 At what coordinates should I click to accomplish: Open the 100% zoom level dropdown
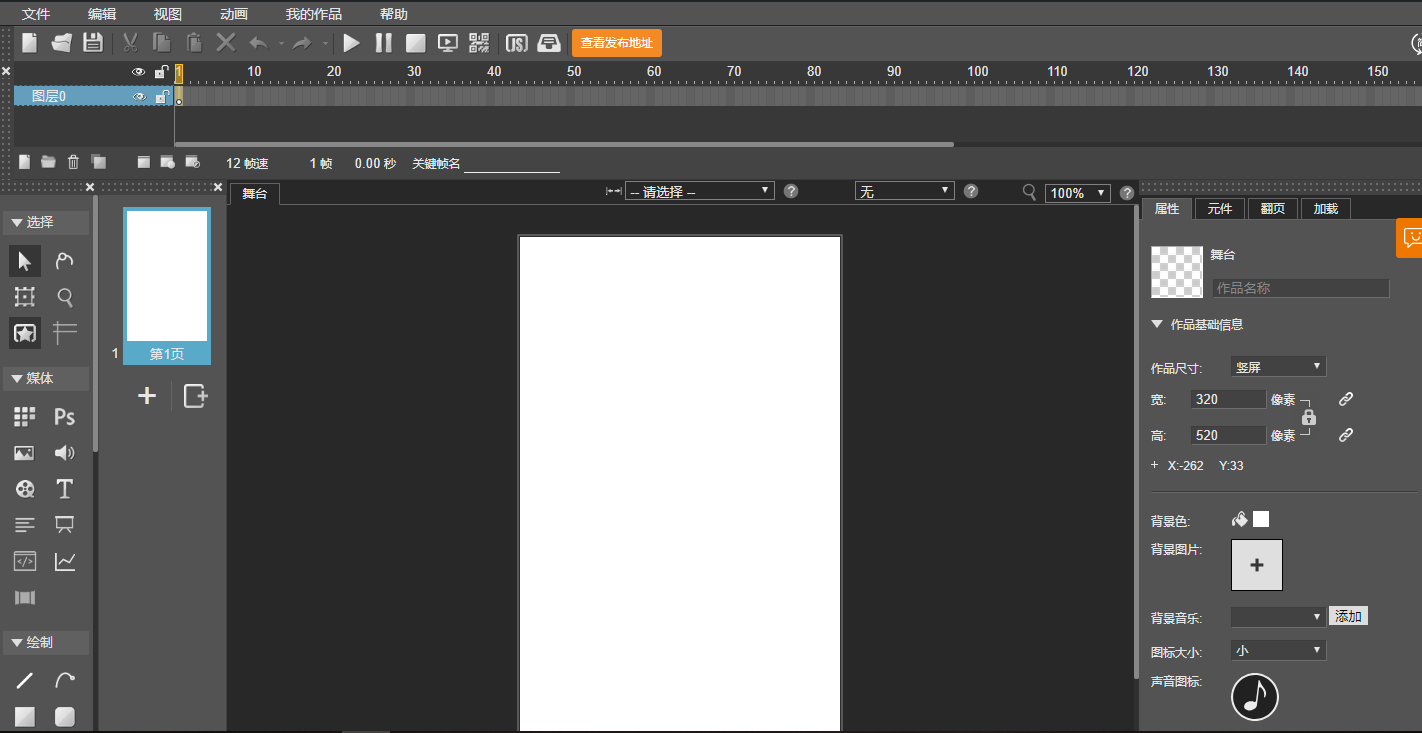(x=1077, y=193)
